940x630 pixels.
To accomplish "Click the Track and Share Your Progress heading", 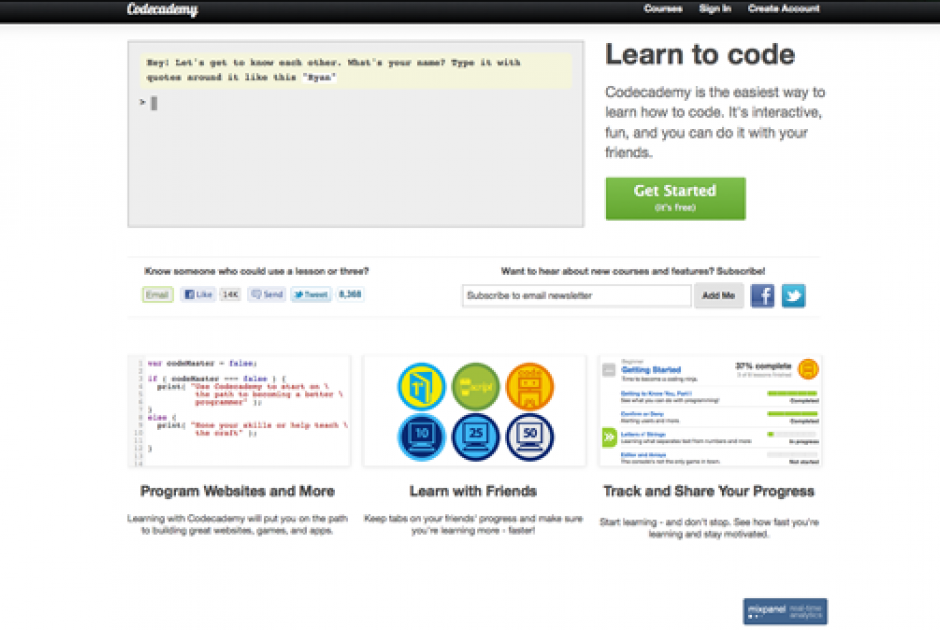I will pos(709,492).
